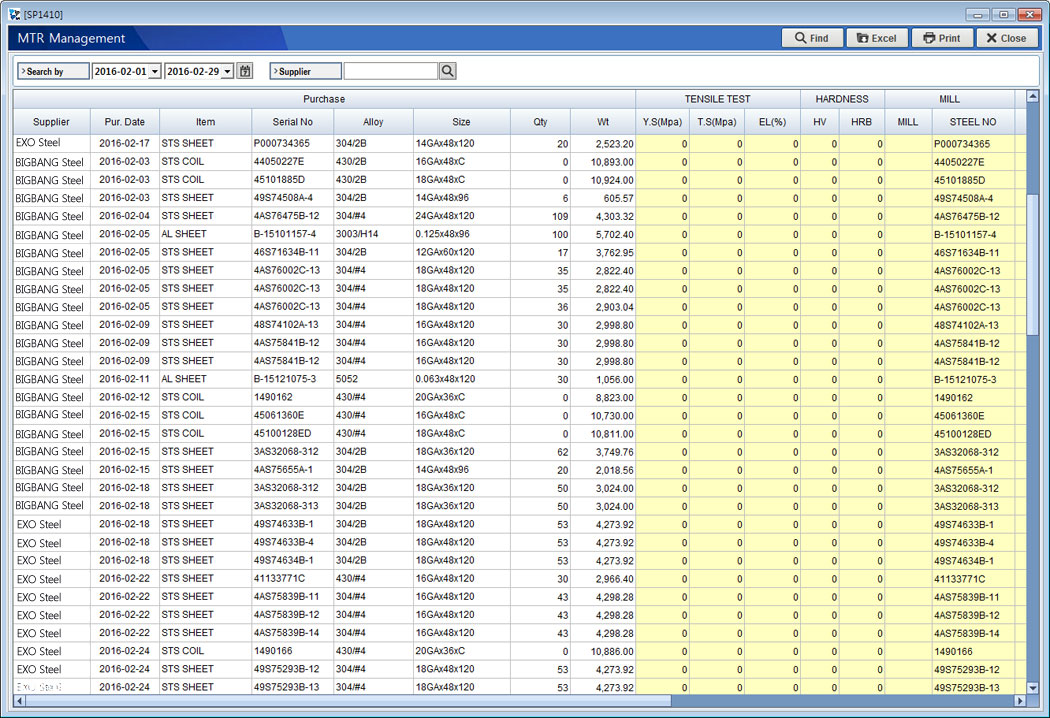Select serial number 46S71634B-11 cell
Viewport: 1050px width, 718px height.
pyautogui.click(x=293, y=252)
